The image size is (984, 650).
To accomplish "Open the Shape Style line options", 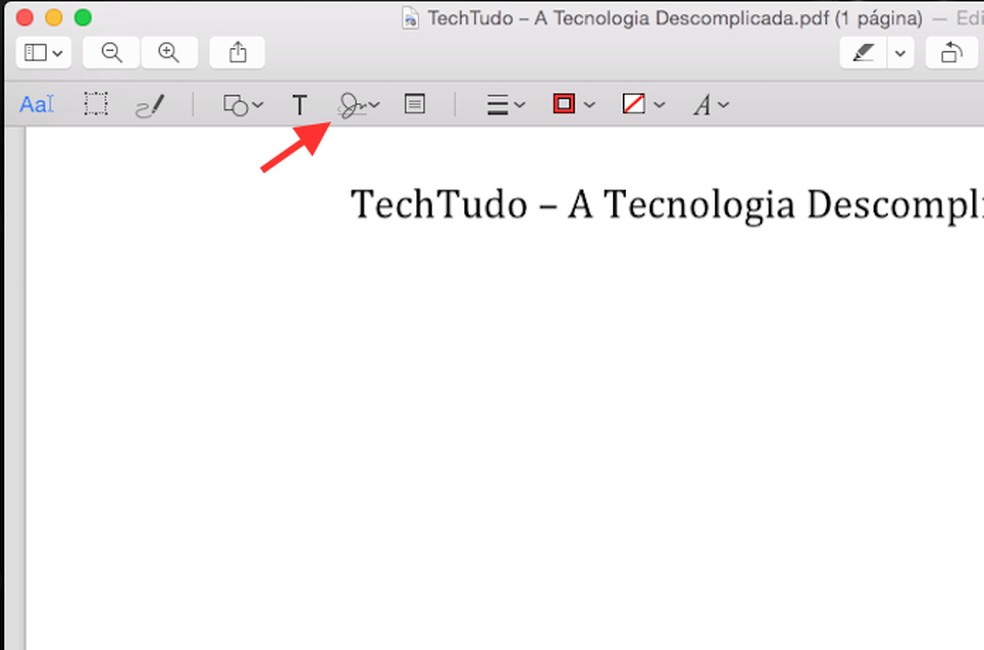I will (x=504, y=104).
